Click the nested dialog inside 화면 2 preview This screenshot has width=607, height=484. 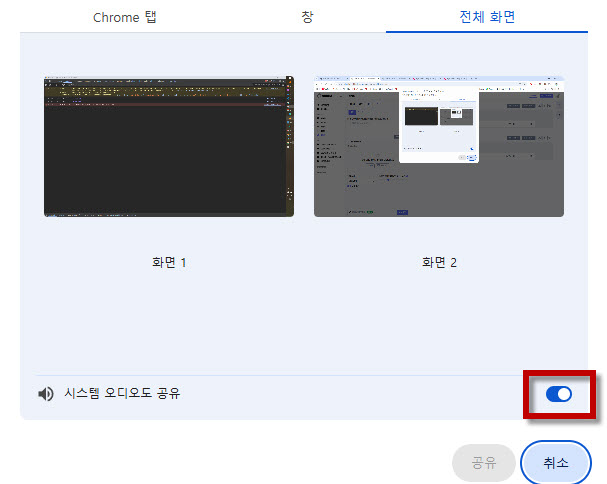tap(438, 125)
